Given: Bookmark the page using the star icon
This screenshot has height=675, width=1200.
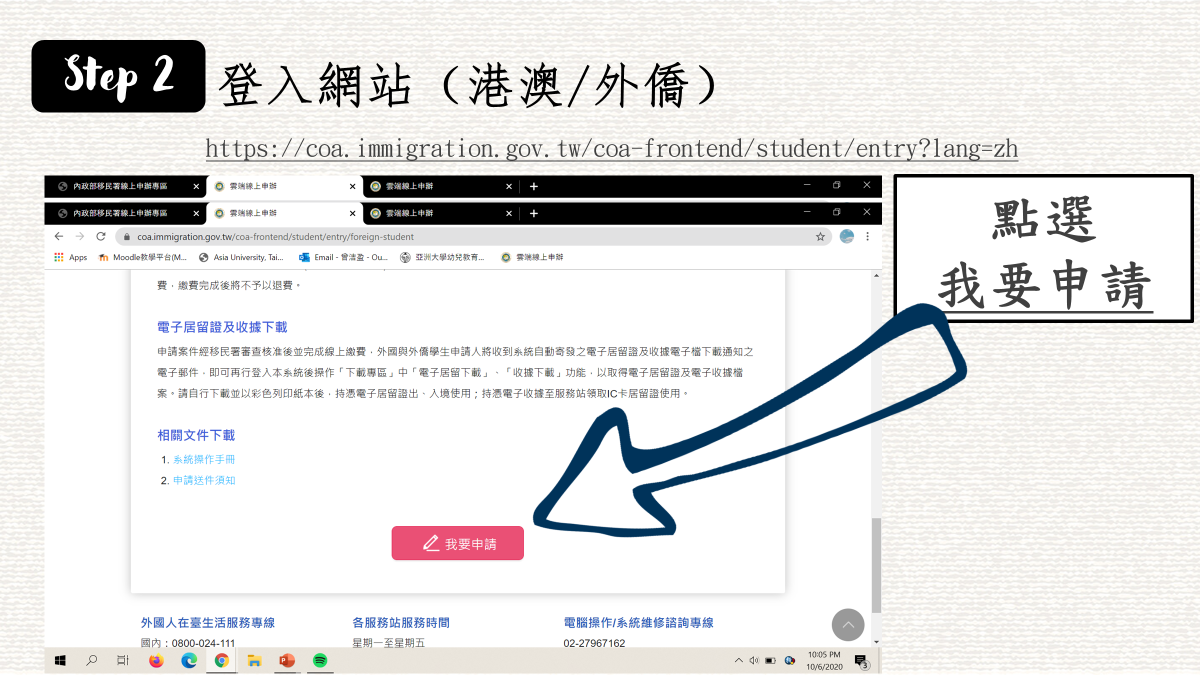Looking at the screenshot, I should [821, 236].
